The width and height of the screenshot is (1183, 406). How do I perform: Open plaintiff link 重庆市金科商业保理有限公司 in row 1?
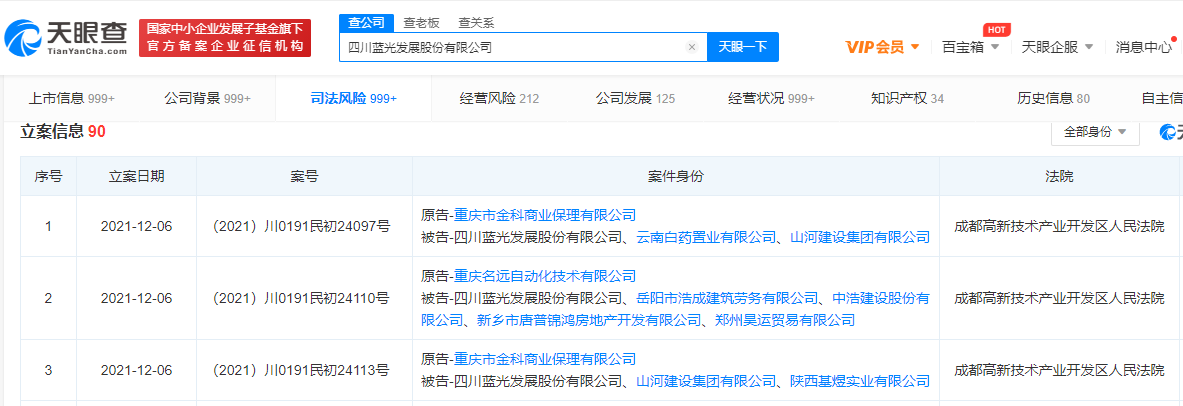pyautogui.click(x=545, y=215)
